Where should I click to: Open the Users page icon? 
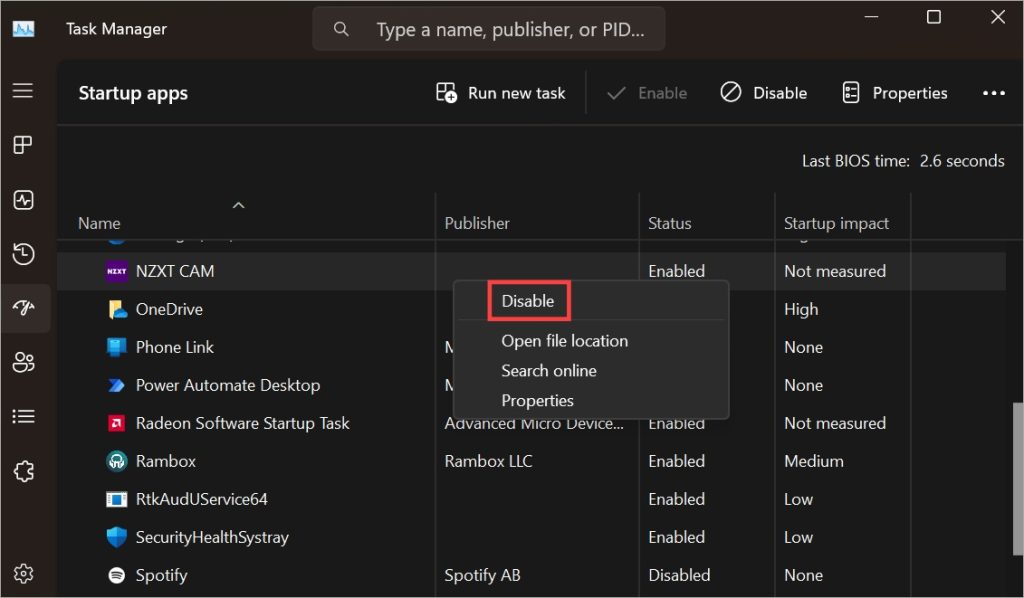tap(23, 362)
